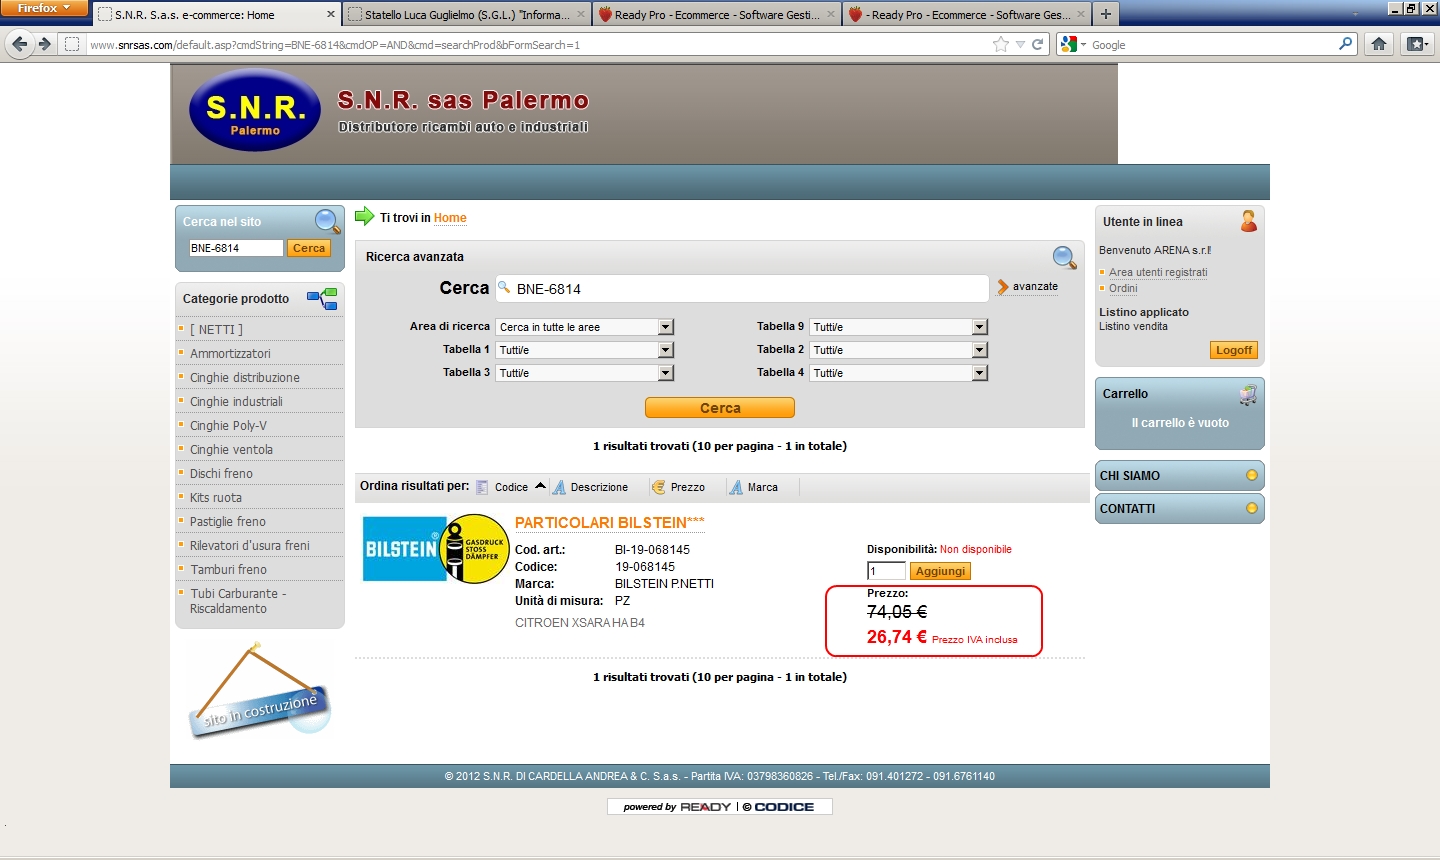Open the Firefox application menu
The height and width of the screenshot is (860, 1440).
coord(45,9)
